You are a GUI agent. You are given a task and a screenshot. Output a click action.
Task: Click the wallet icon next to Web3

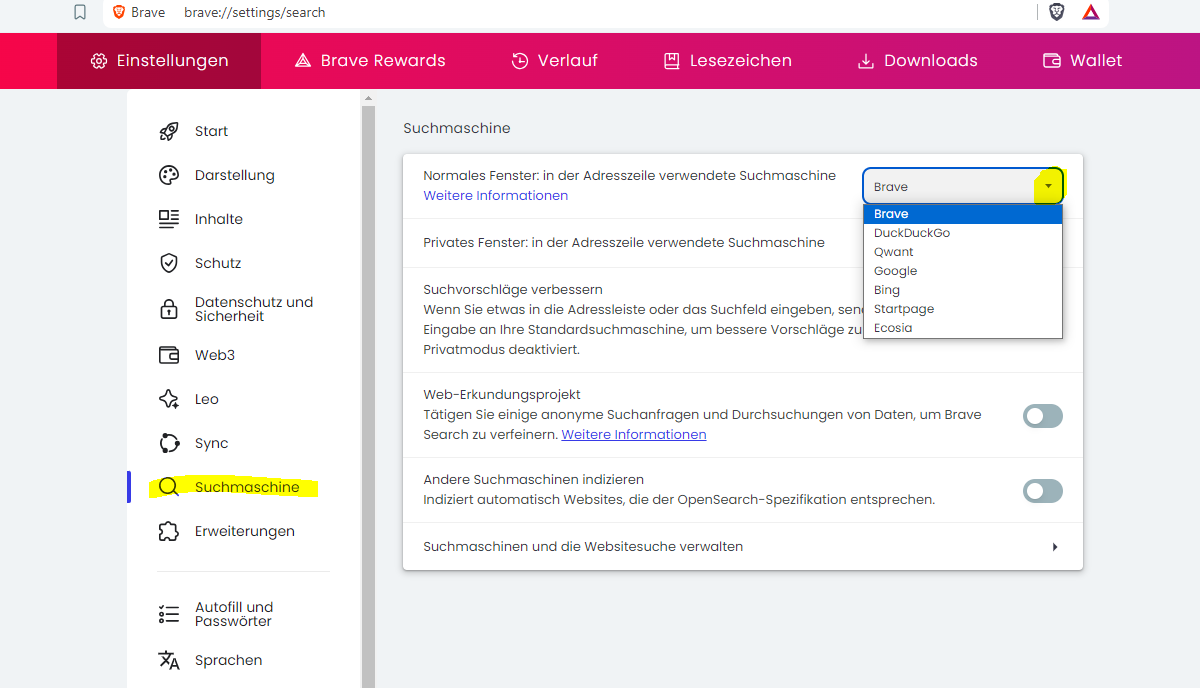[x=169, y=355]
